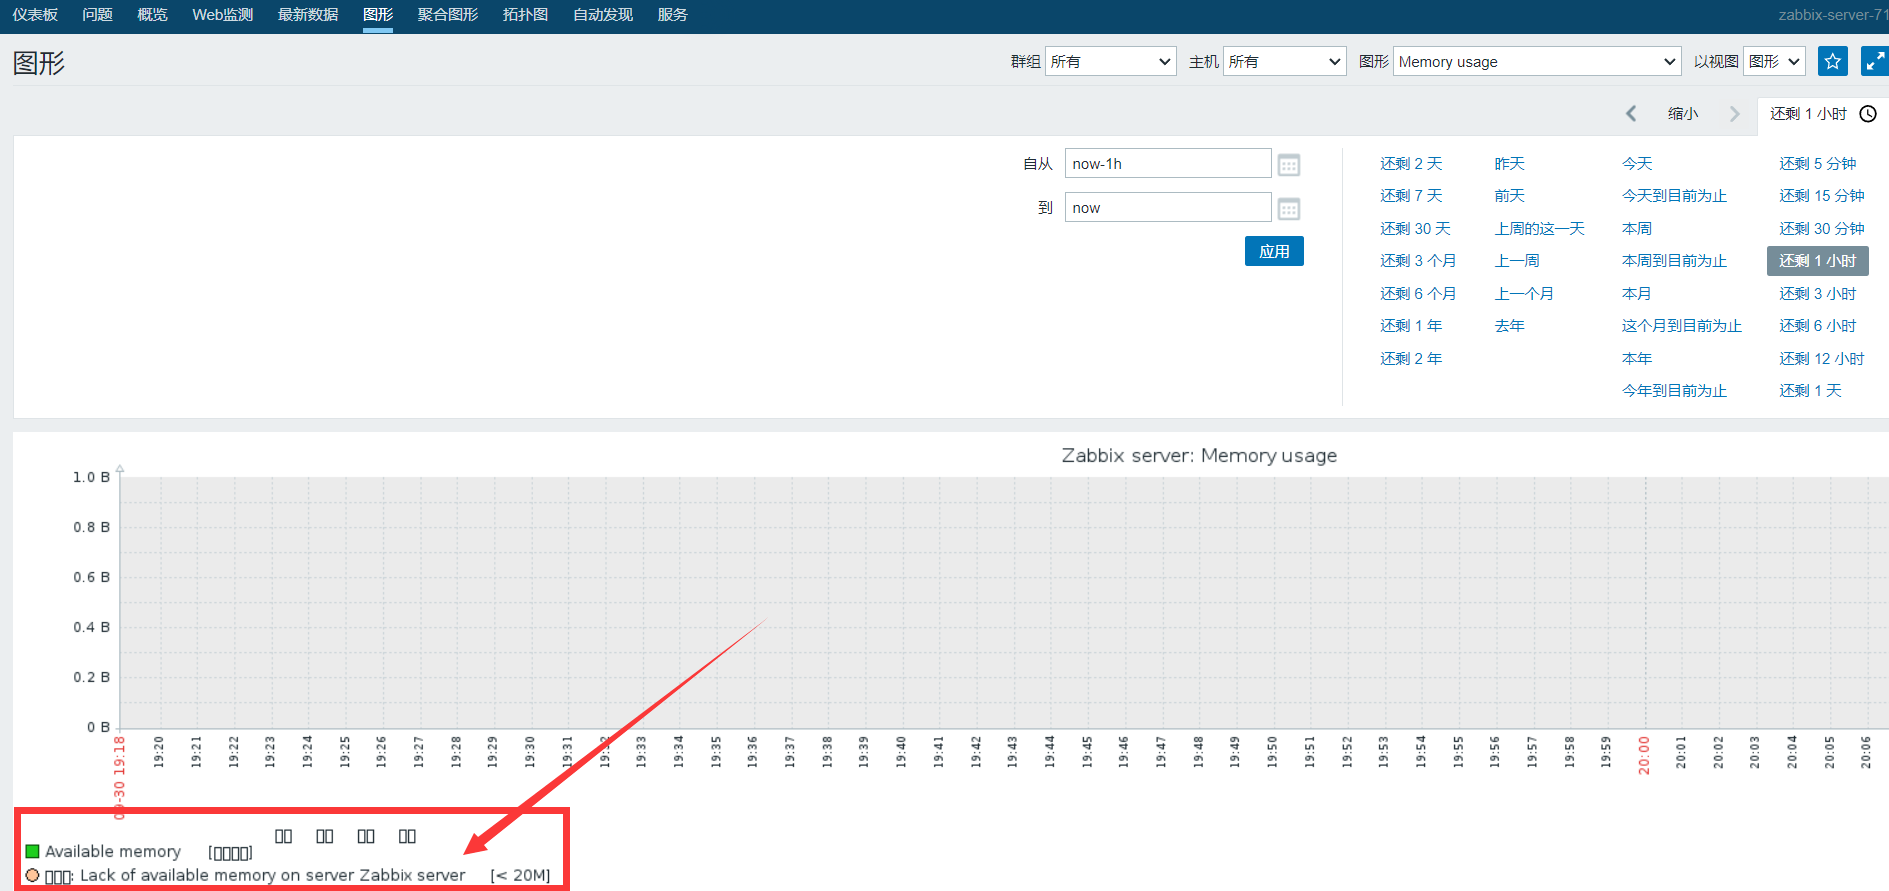The height and width of the screenshot is (891, 1889).
Task: Select 还剩 12 小时 range link
Action: (1821, 358)
